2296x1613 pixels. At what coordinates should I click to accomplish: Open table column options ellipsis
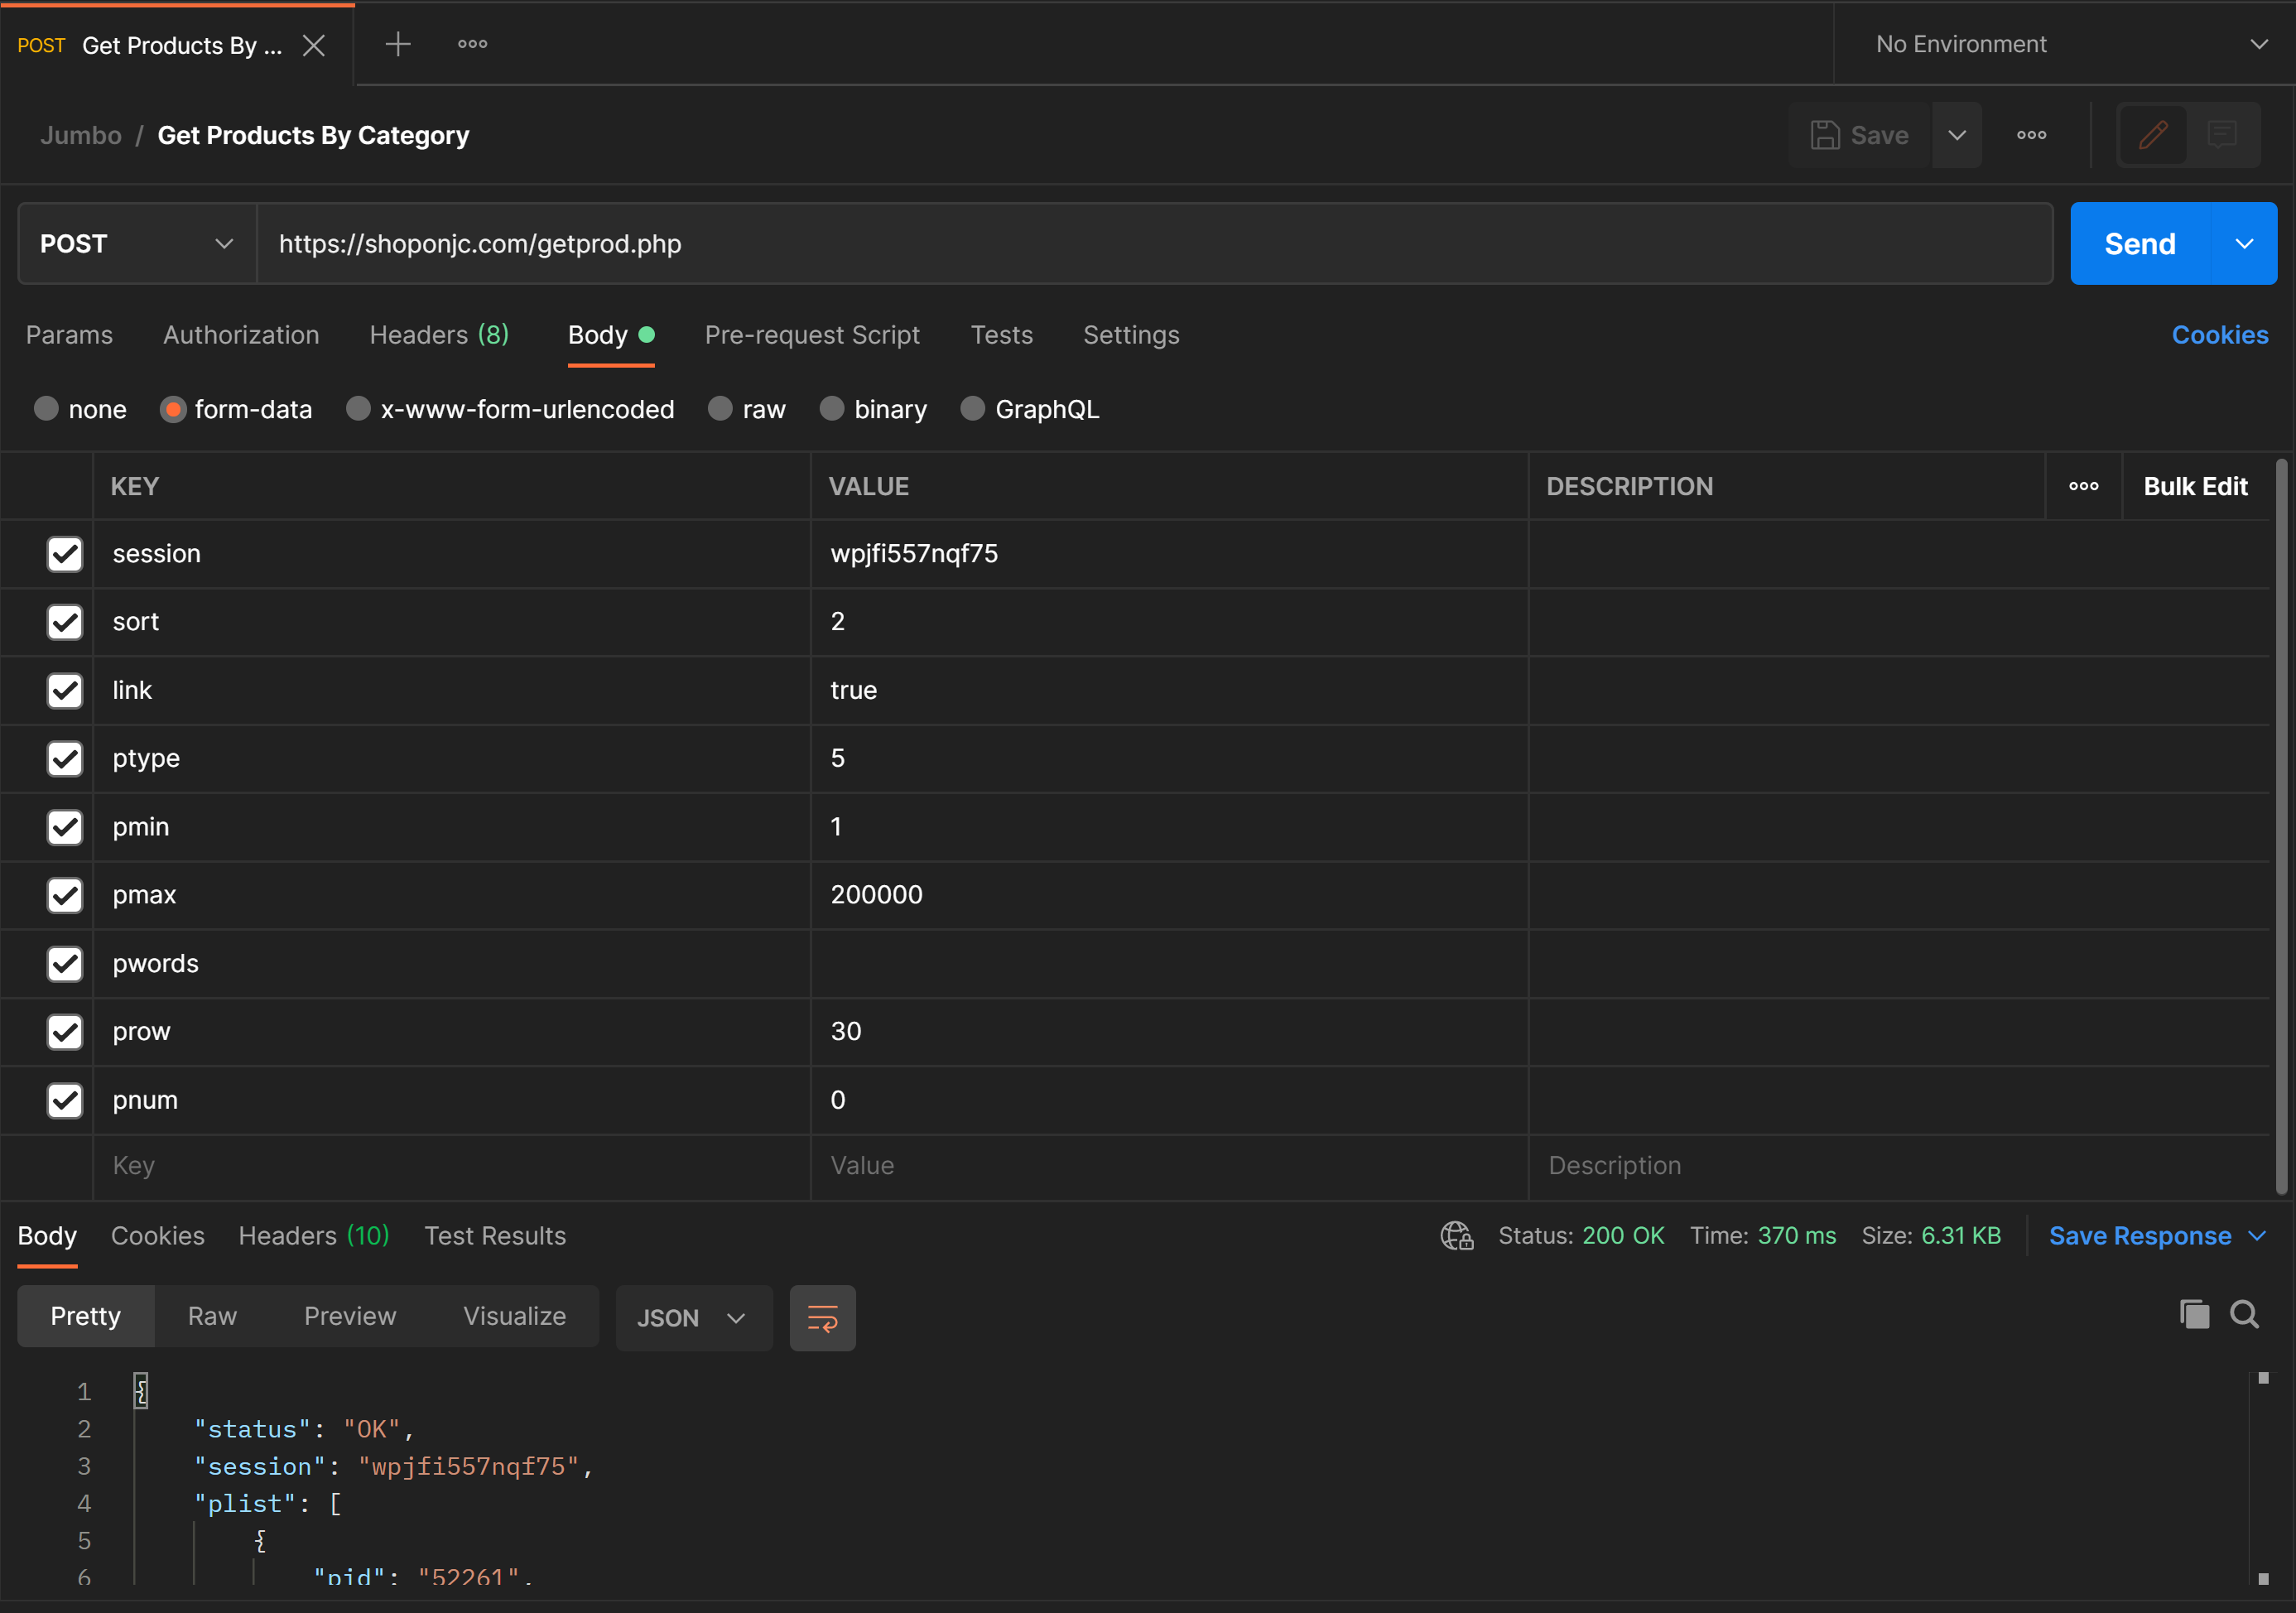[x=2083, y=486]
